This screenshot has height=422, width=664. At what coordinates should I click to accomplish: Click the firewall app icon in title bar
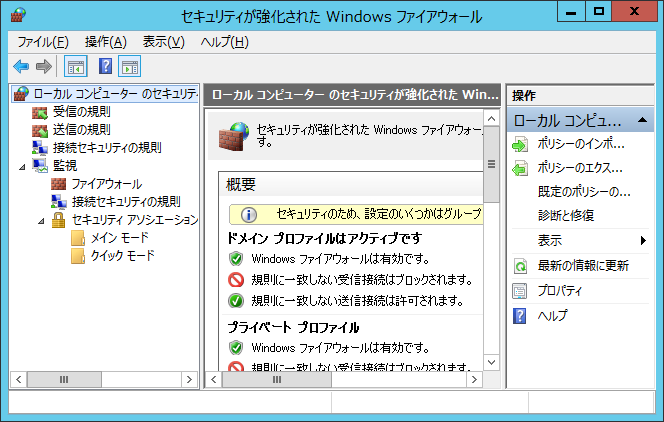pyautogui.click(x=18, y=15)
